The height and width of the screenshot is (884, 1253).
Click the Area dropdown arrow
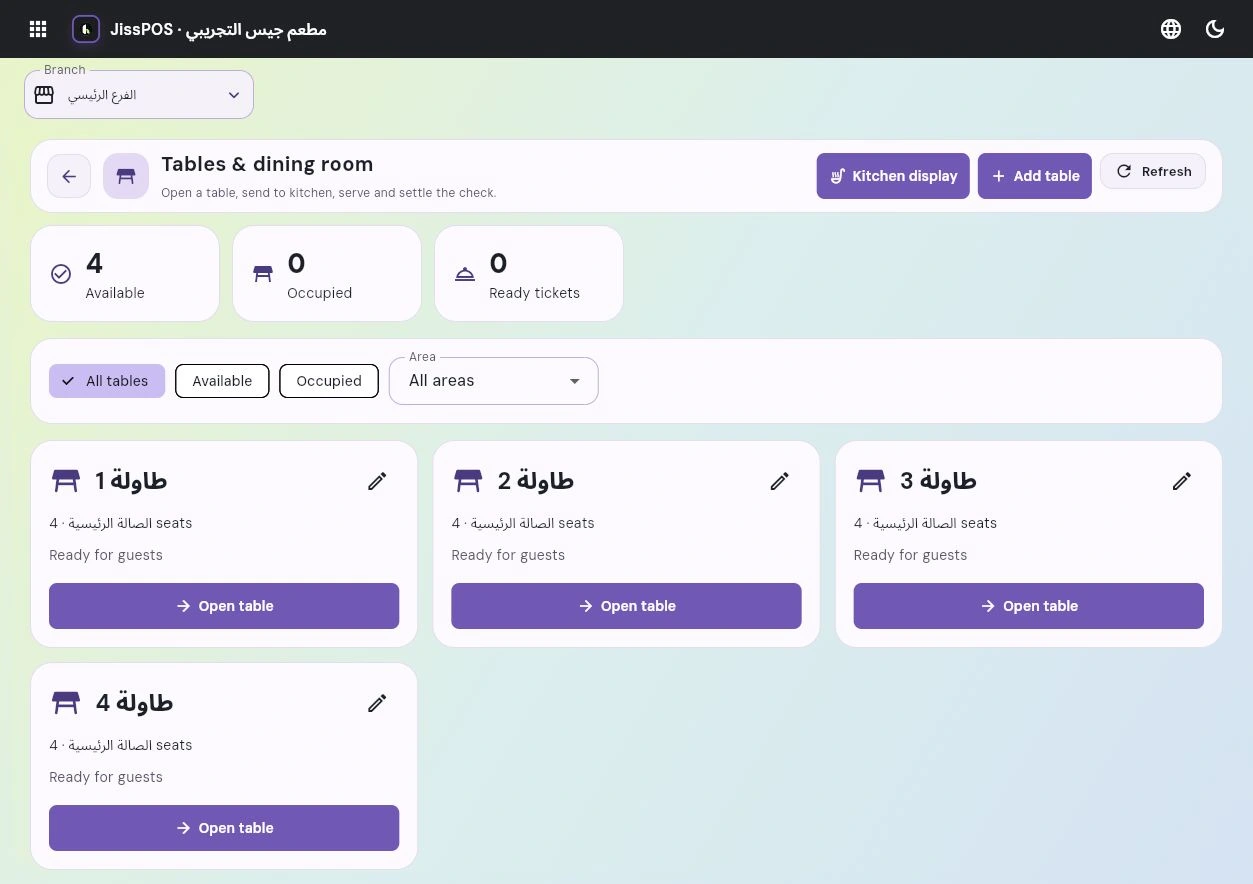tap(574, 381)
